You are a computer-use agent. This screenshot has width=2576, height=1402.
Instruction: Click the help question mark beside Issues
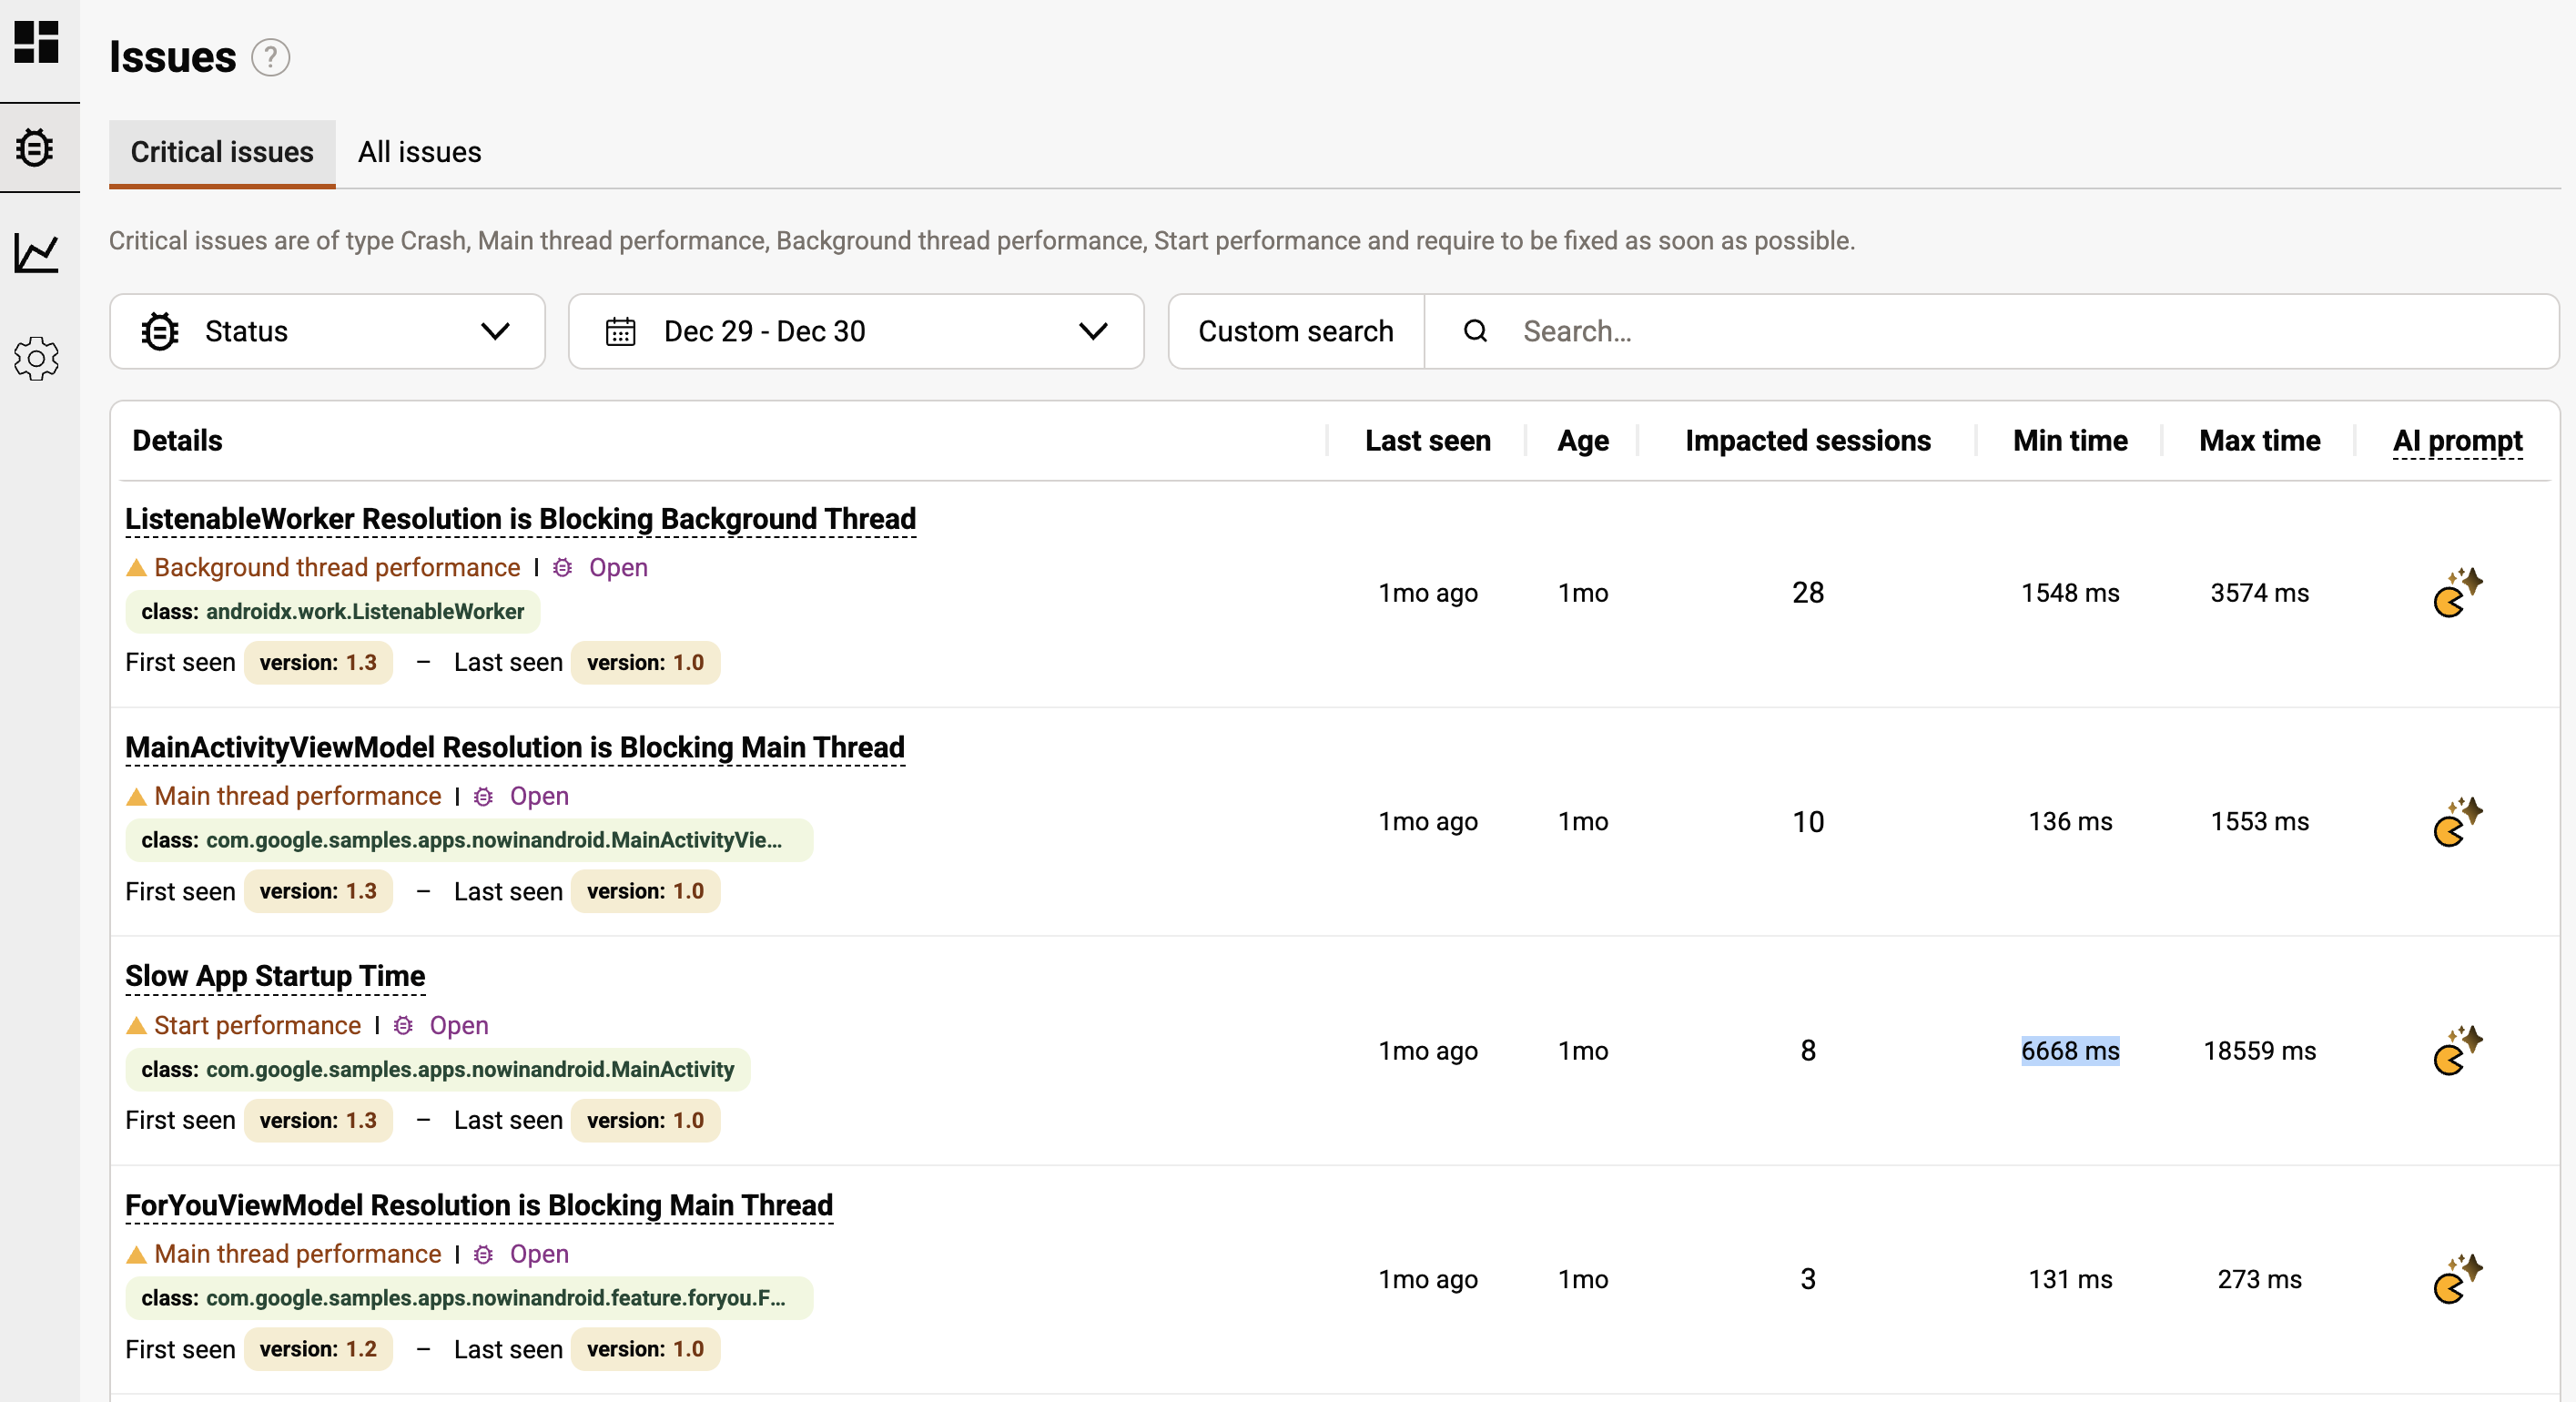[270, 57]
